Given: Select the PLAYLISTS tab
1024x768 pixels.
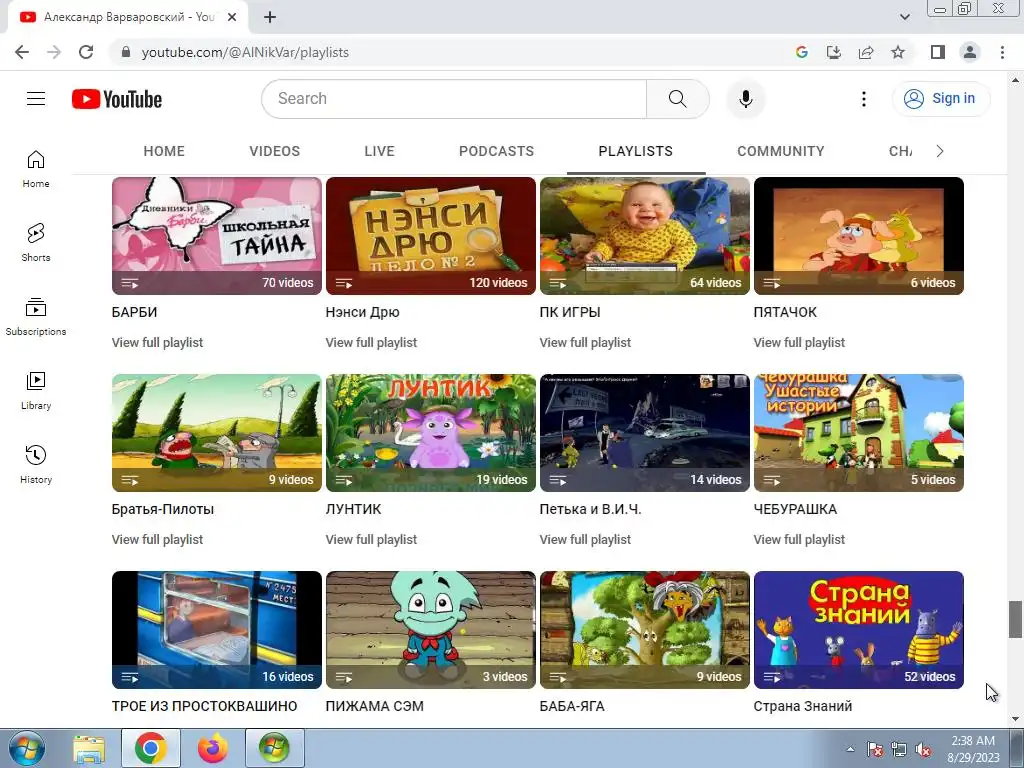Looking at the screenshot, I should click(635, 151).
